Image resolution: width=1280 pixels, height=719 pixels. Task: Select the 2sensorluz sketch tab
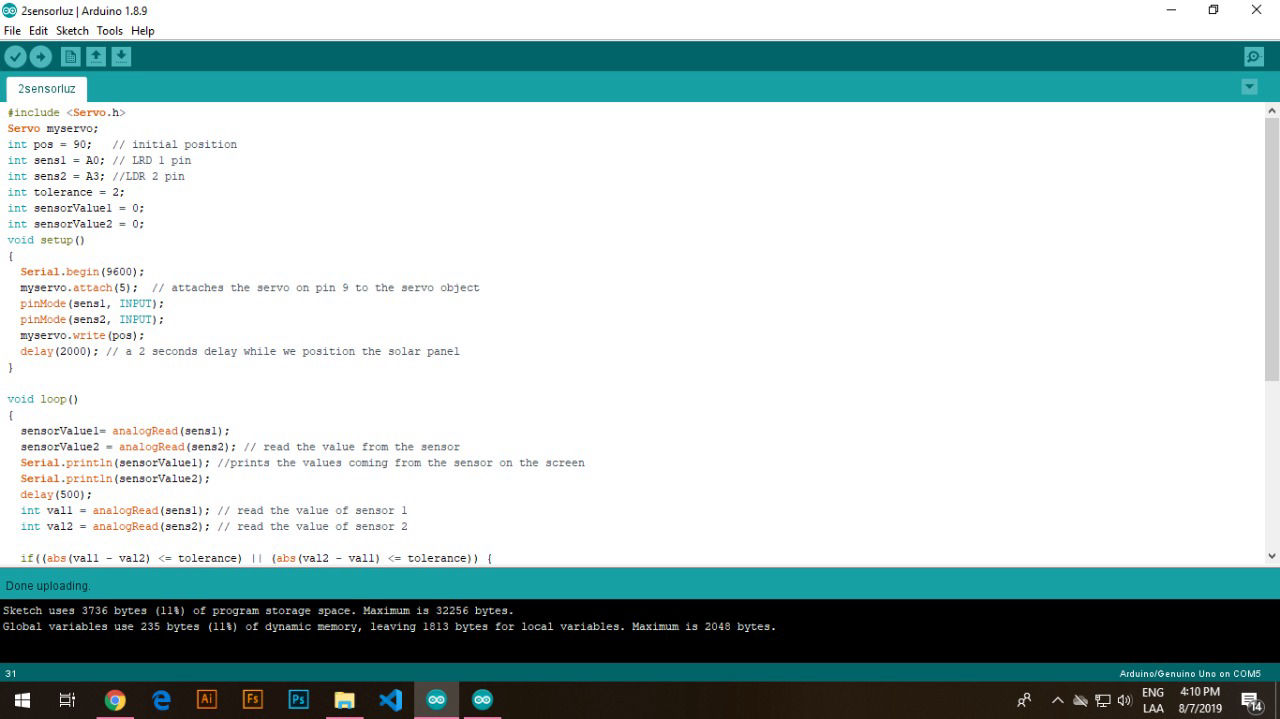[x=46, y=89]
